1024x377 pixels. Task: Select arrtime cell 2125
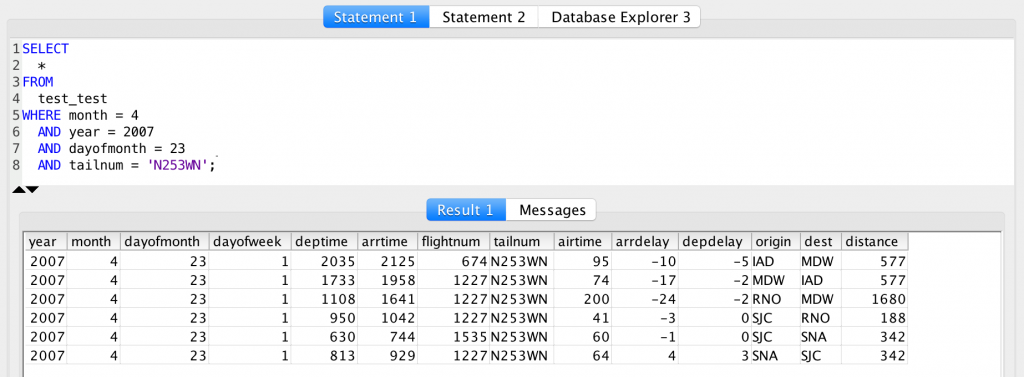click(x=388, y=261)
